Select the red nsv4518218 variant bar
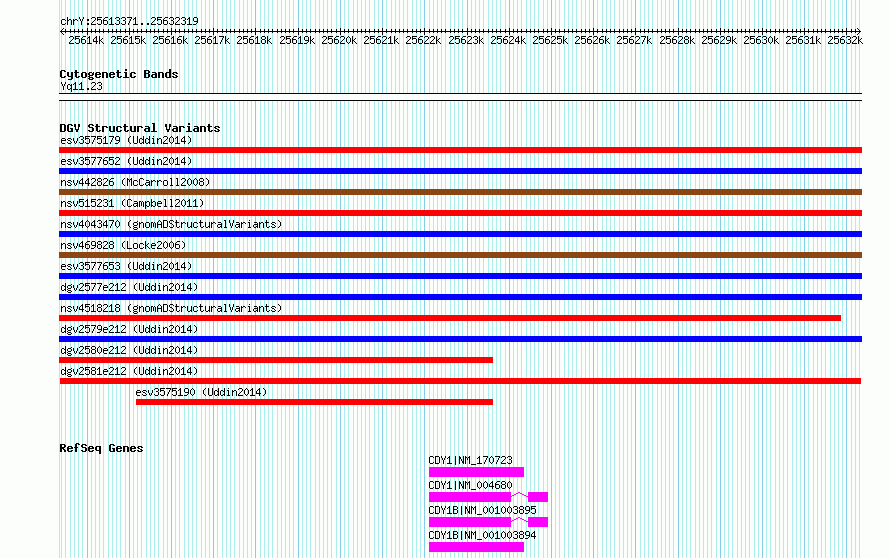 click(450, 318)
